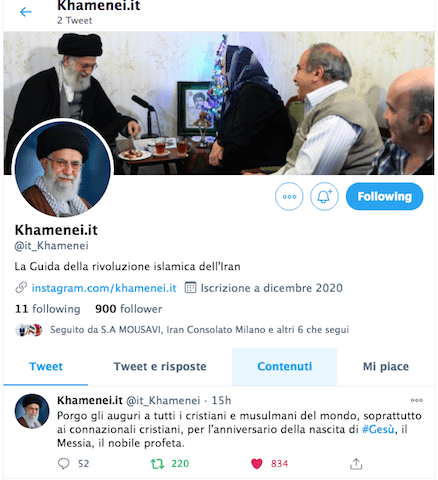View the 900 follower list
The height and width of the screenshot is (480, 438).
[x=129, y=309]
